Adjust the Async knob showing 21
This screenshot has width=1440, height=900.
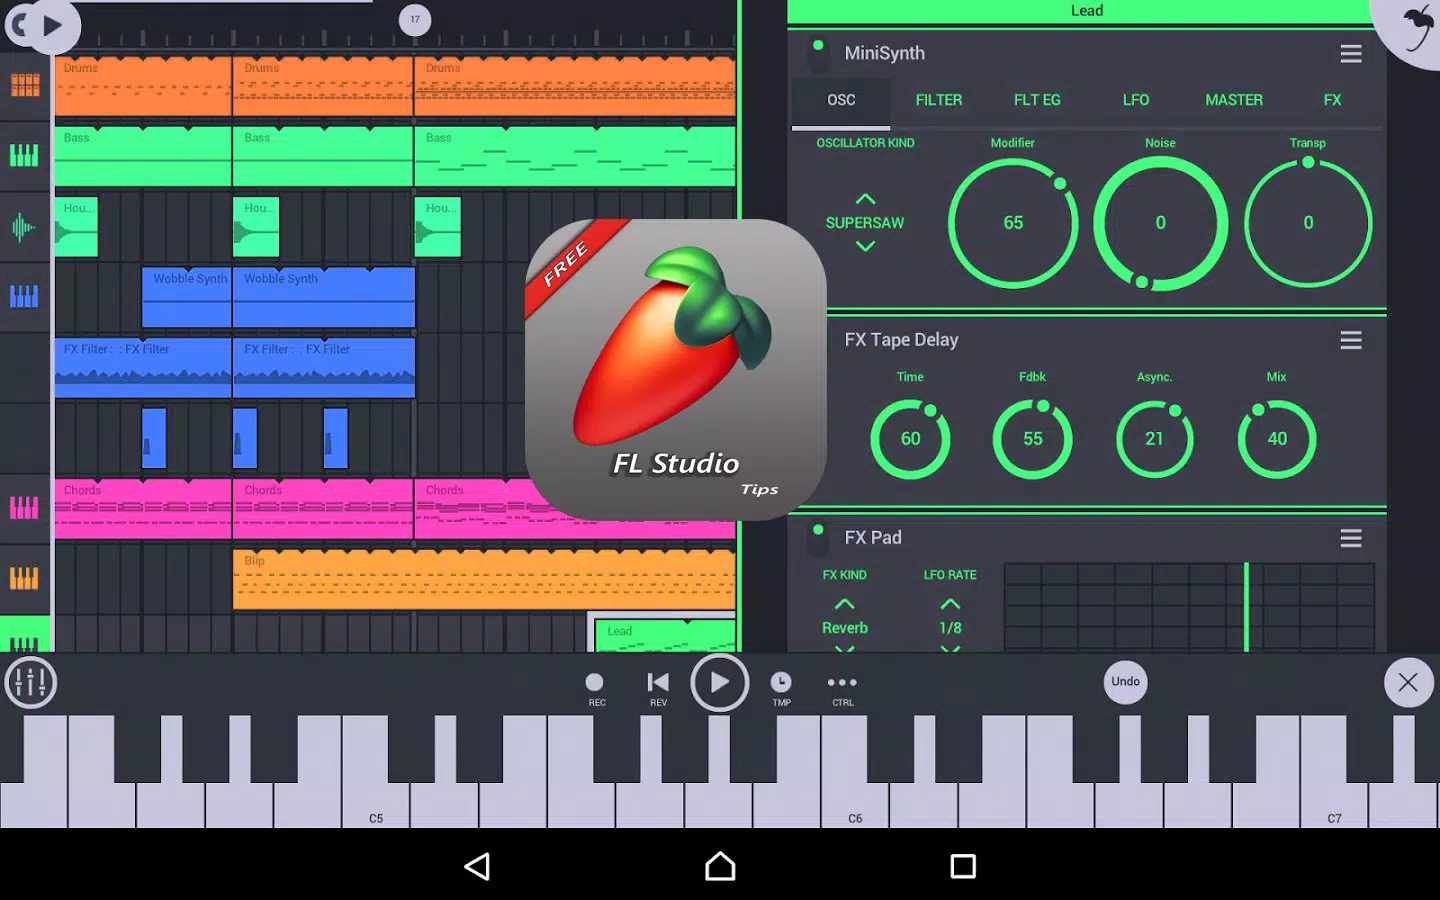(x=1155, y=439)
